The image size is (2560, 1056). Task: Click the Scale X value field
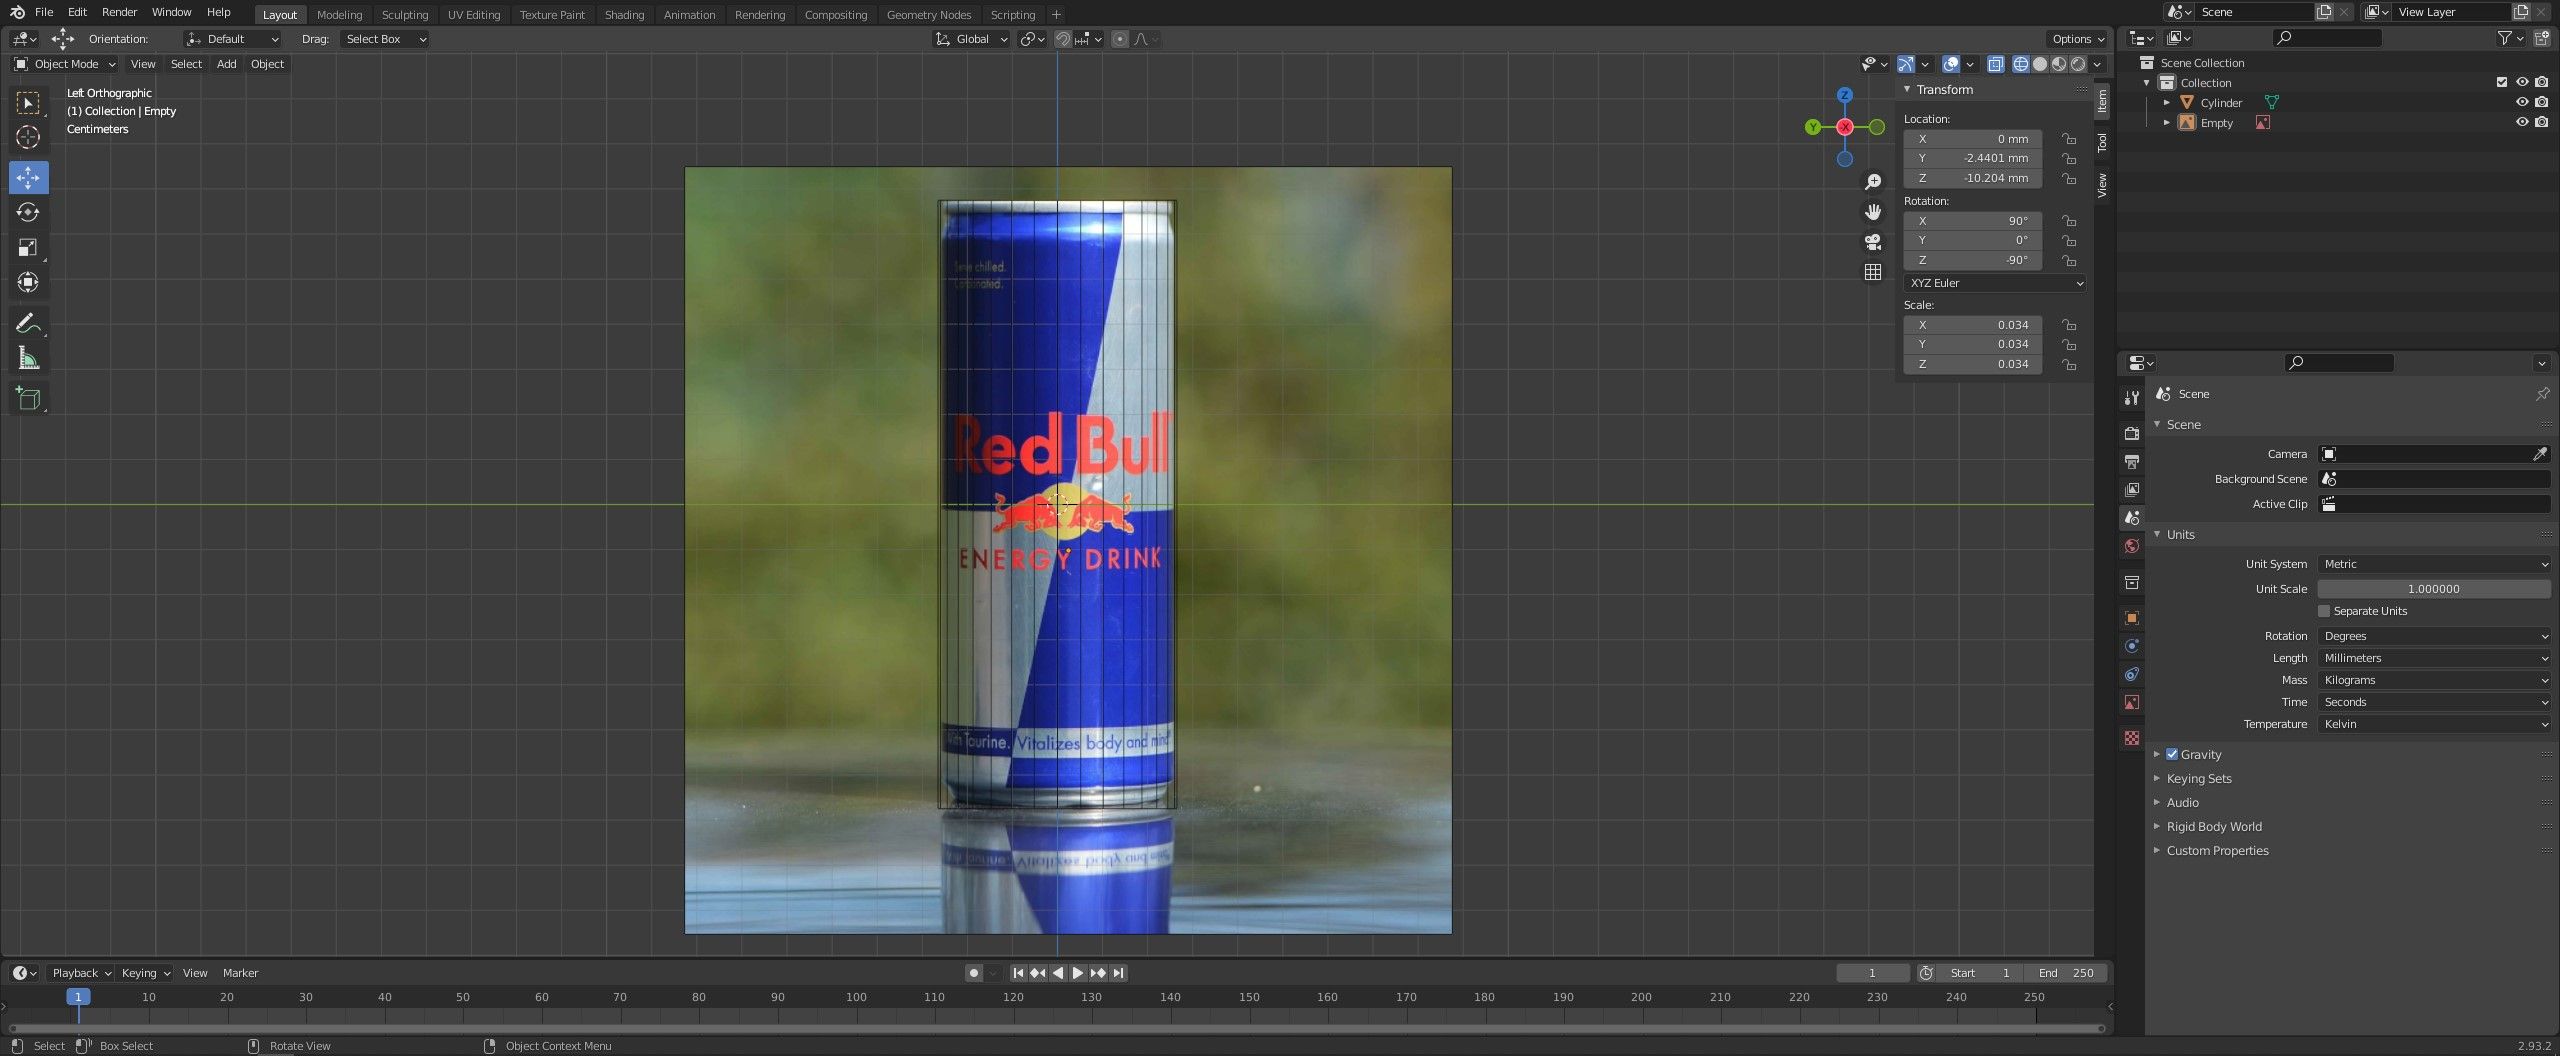tap(1973, 325)
